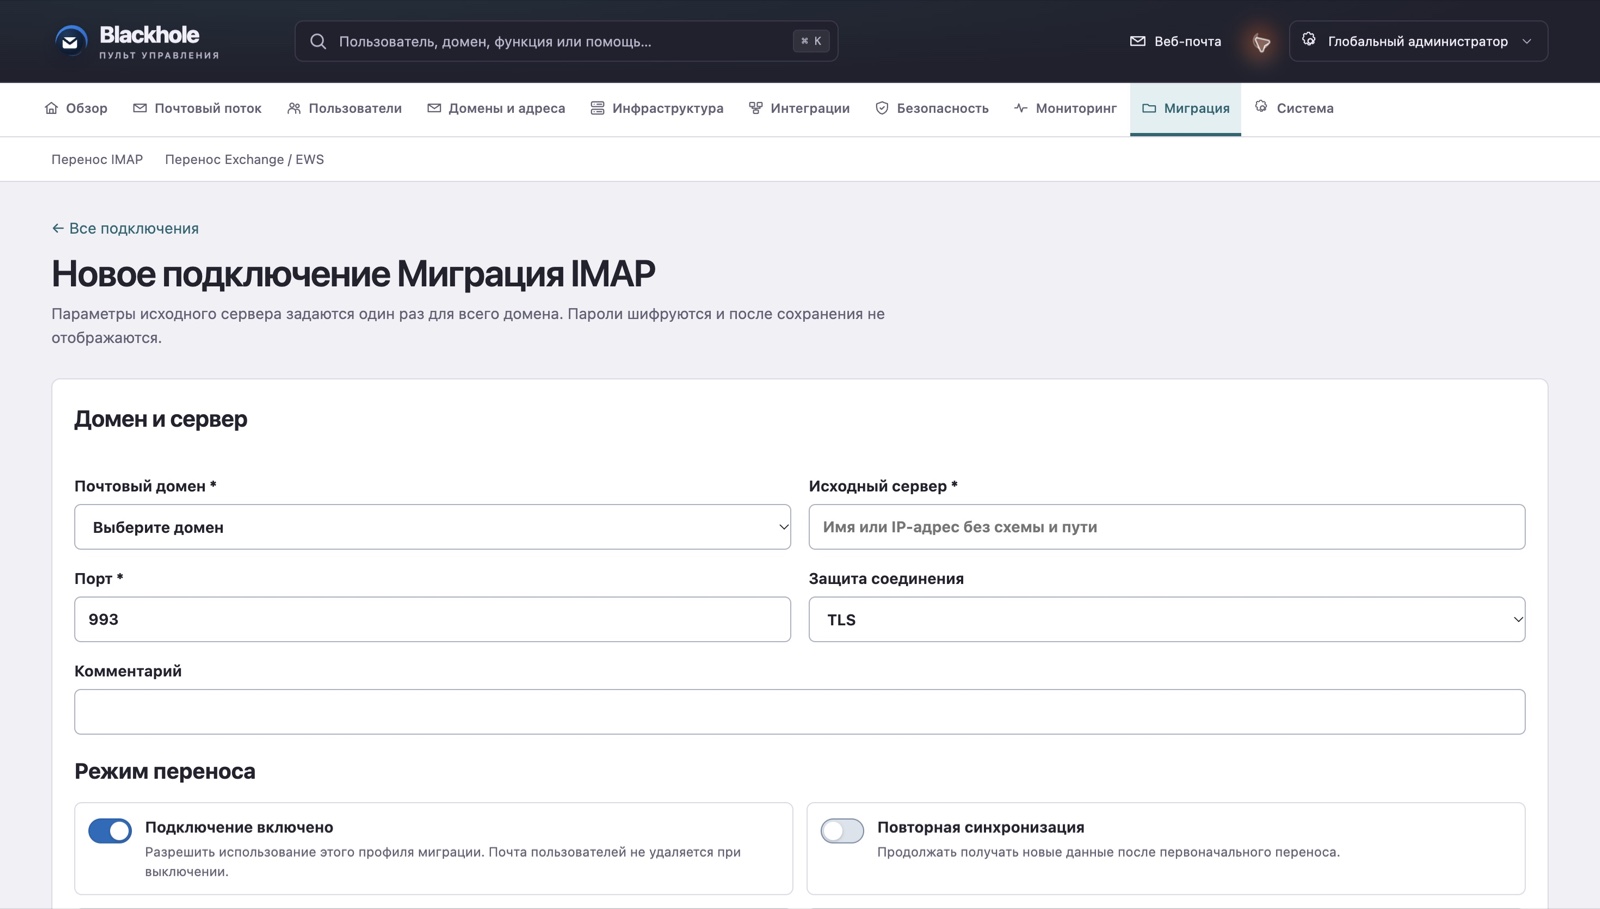Enable the Повторная синхронизация switch

842,831
